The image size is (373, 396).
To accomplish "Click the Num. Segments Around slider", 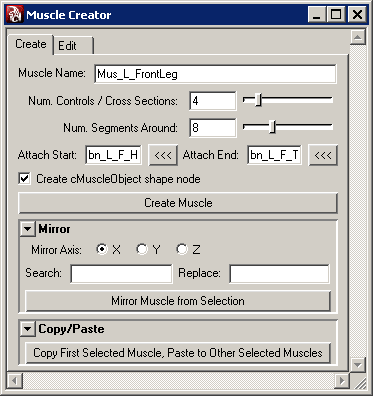I will [x=288, y=127].
